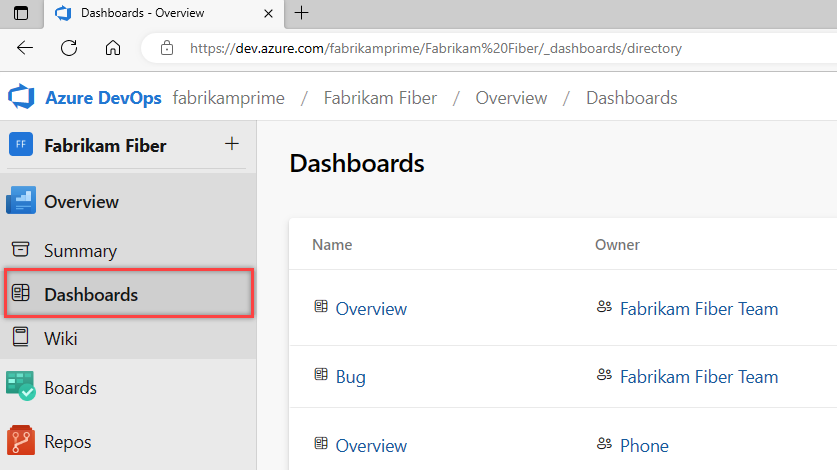Sort by the Owner column header
837x470 pixels.
[x=617, y=245]
